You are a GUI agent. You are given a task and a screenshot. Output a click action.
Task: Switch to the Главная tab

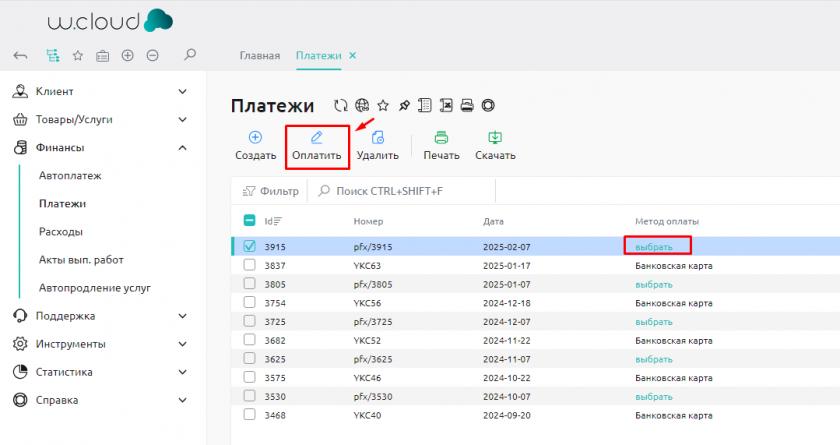tap(259, 55)
